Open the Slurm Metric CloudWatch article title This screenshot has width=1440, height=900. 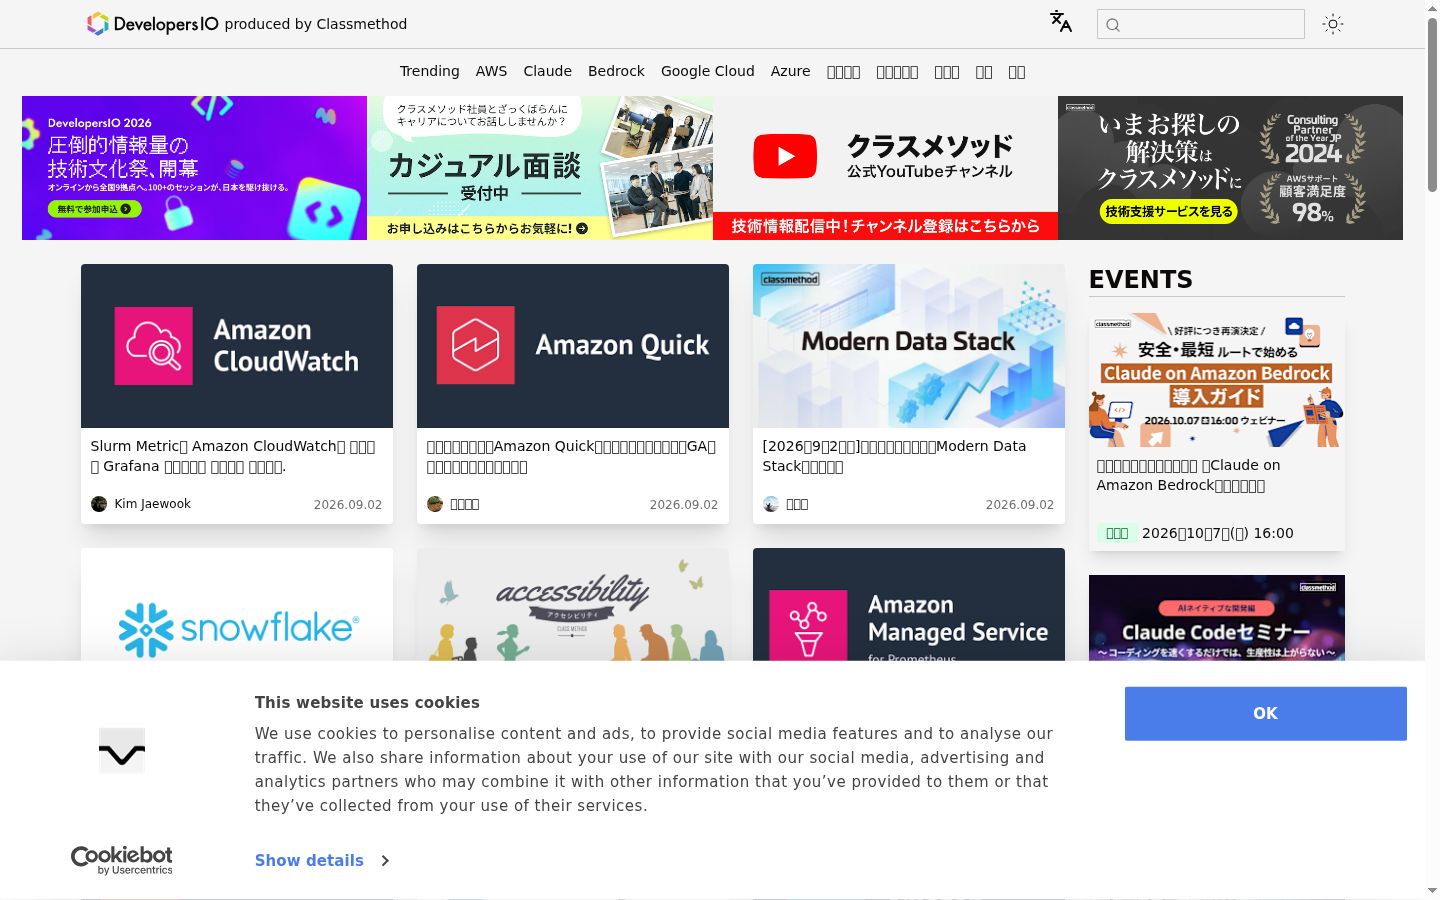(x=233, y=456)
